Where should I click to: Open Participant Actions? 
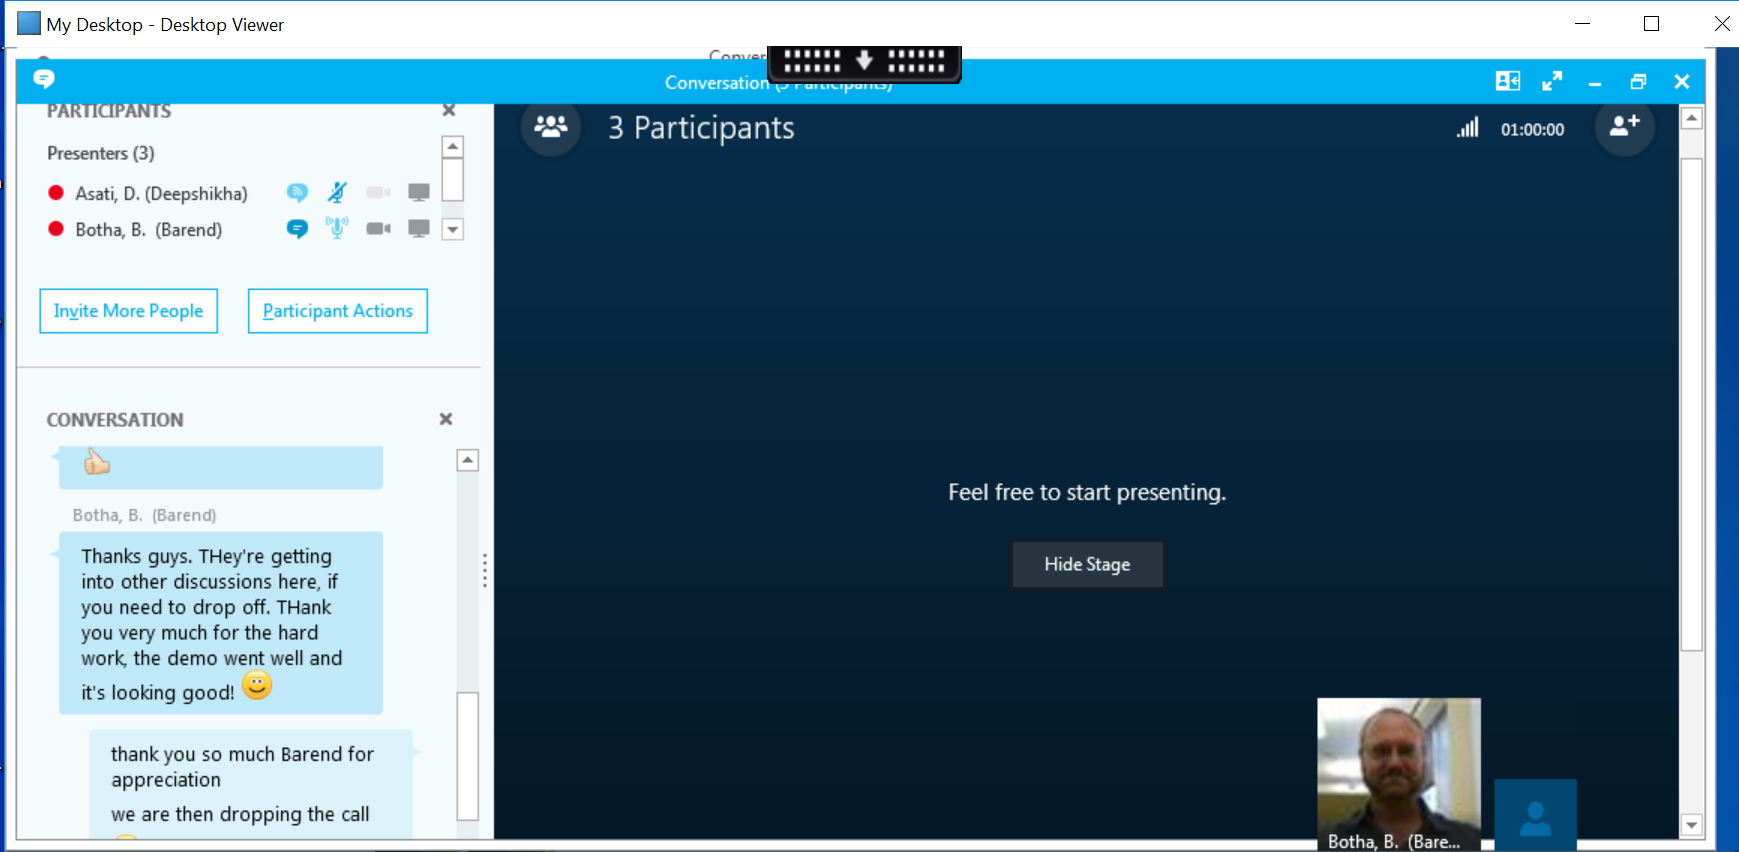[337, 311]
